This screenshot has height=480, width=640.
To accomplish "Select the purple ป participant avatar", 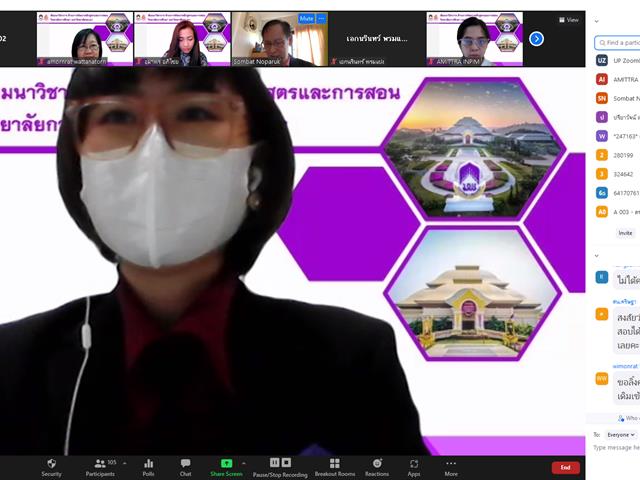I will click(602, 117).
